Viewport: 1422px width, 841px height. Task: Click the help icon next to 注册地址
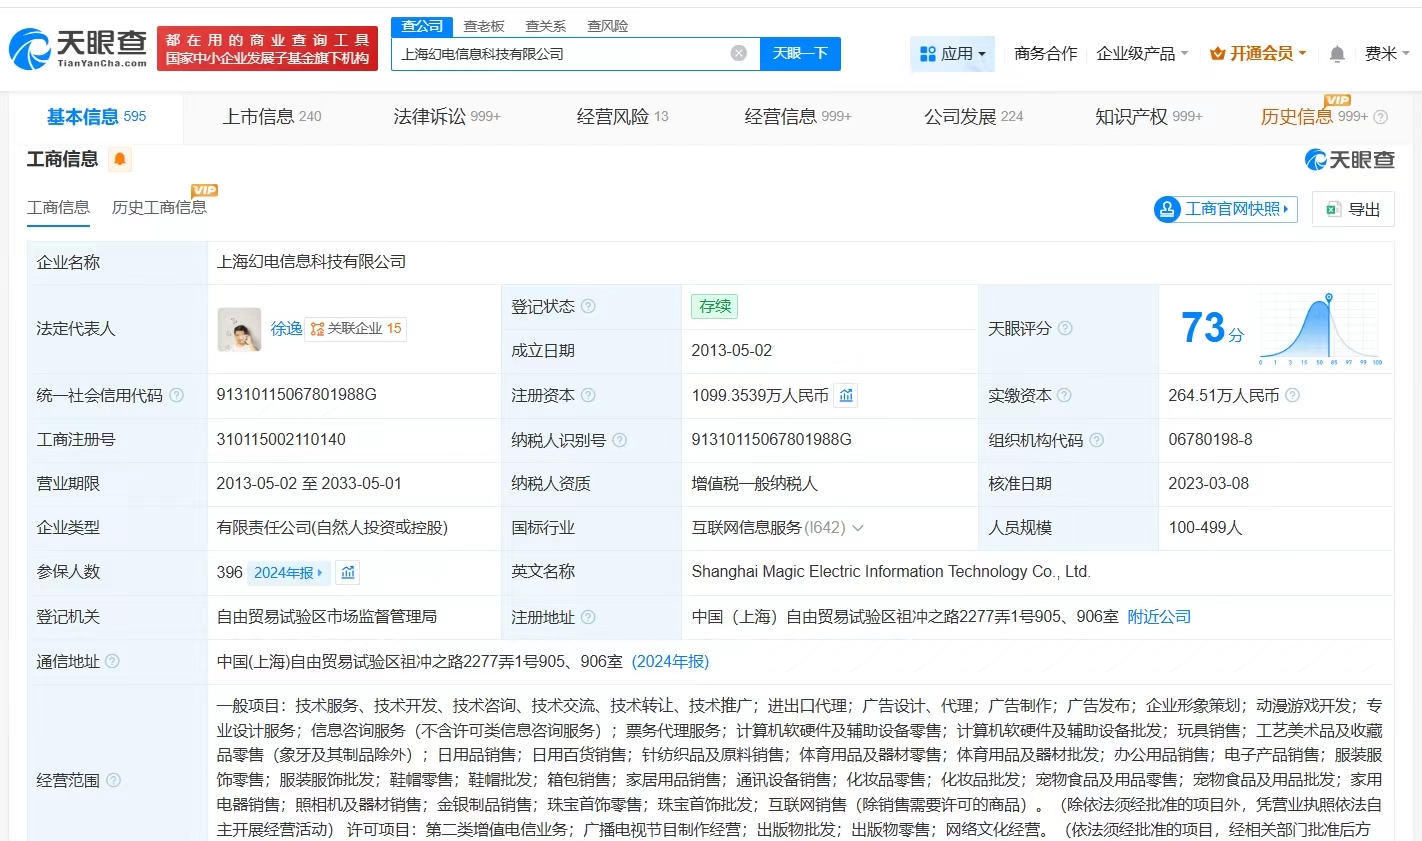coord(588,617)
